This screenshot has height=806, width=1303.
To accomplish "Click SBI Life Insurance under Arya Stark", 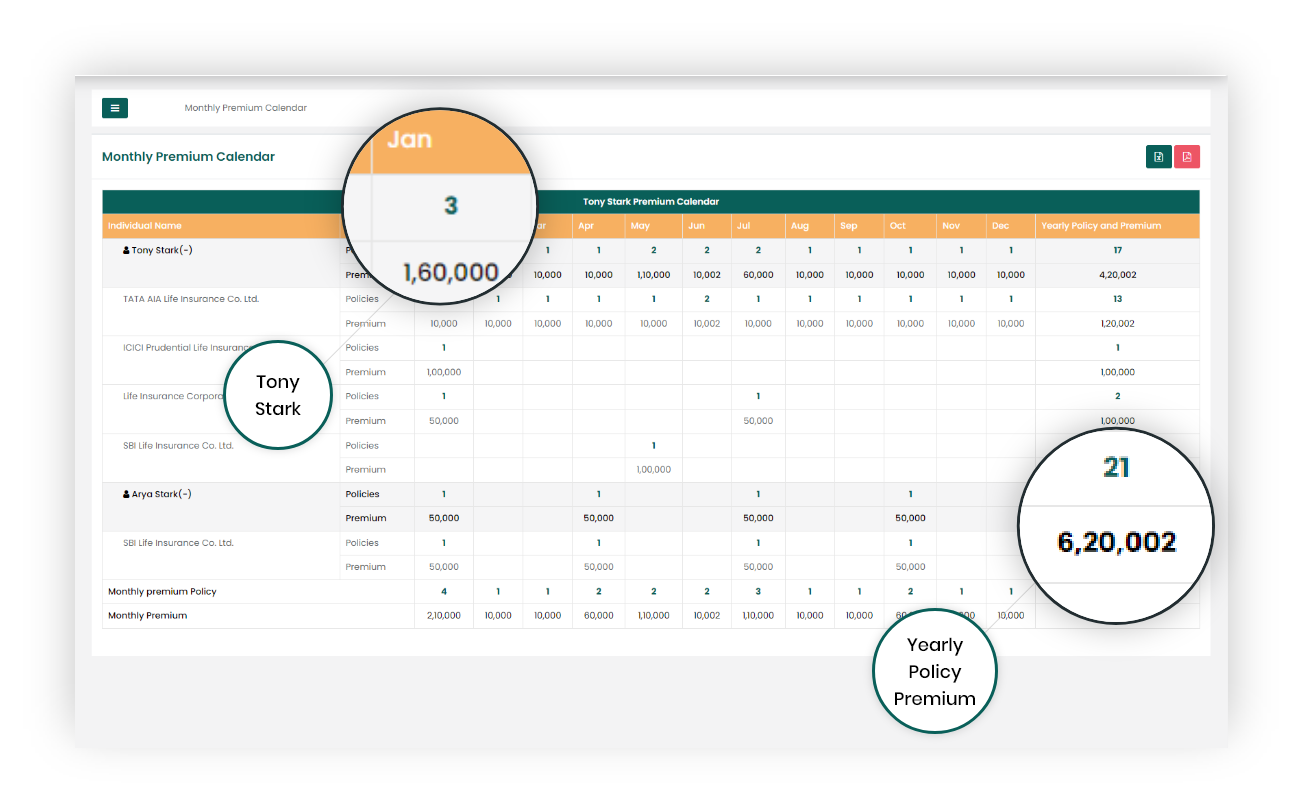I will pyautogui.click(x=178, y=543).
